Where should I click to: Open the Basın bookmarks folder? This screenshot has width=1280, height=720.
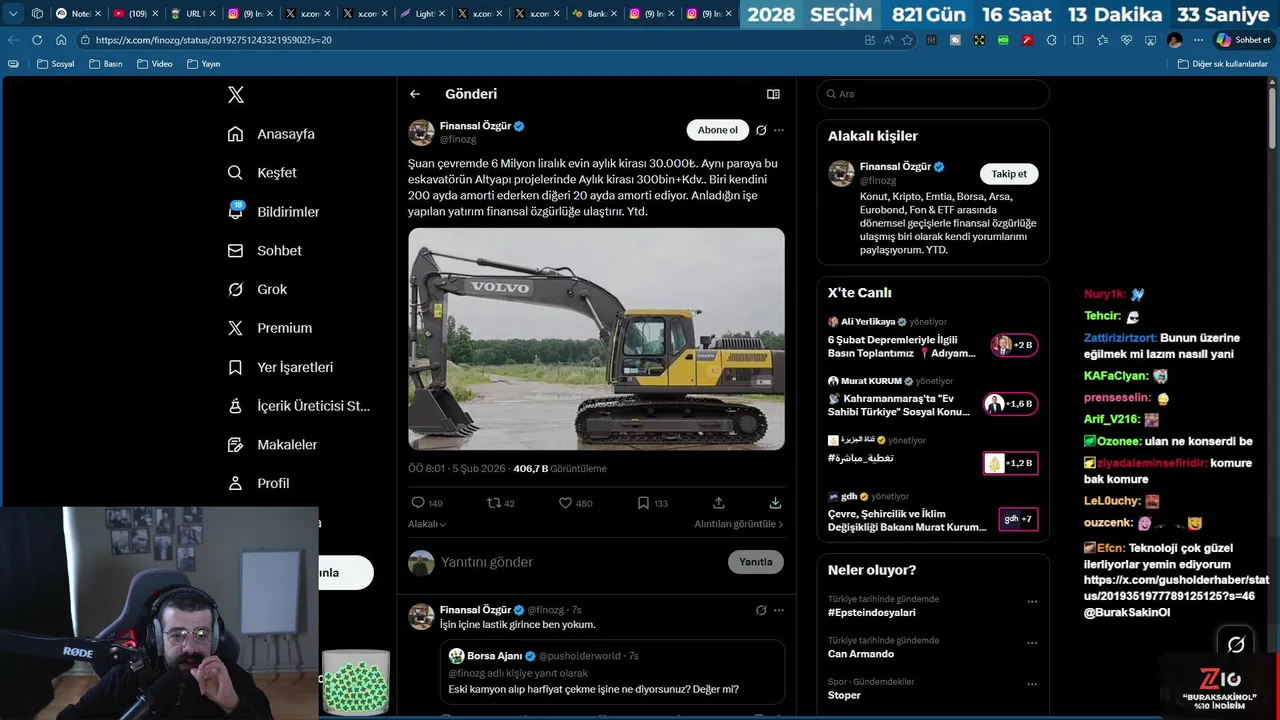click(x=106, y=64)
